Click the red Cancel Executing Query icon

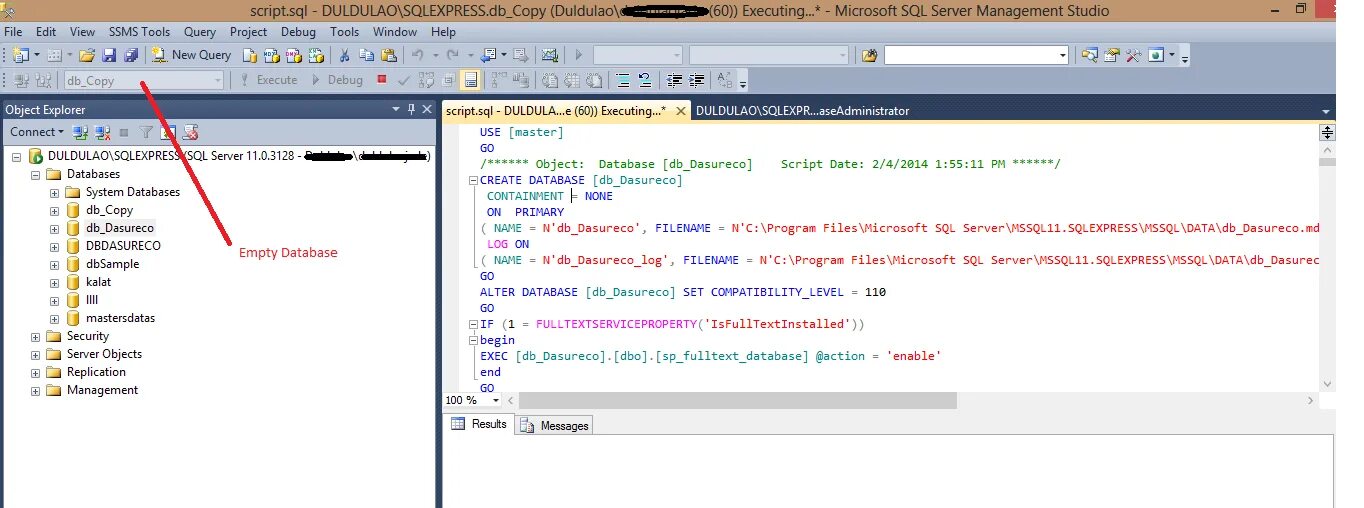coord(382,79)
